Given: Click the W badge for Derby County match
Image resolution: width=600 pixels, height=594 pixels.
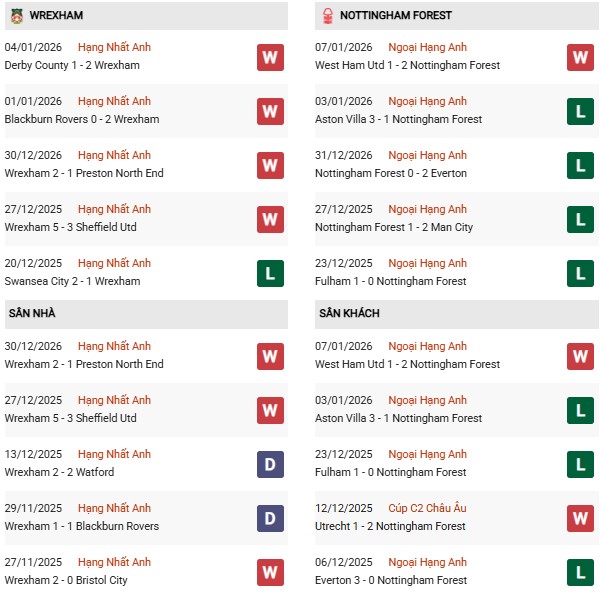Looking at the screenshot, I should [270, 57].
